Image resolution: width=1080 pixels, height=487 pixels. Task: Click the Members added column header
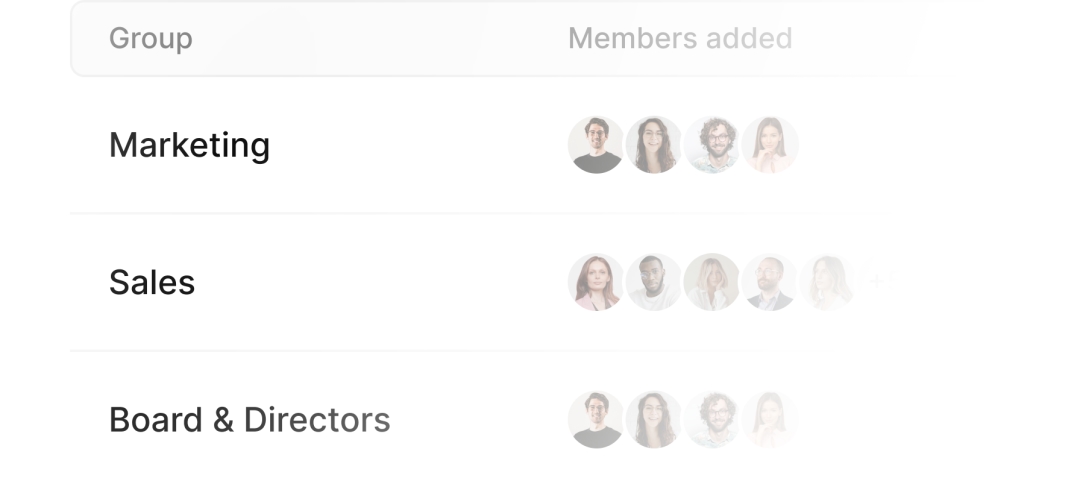[x=680, y=39]
